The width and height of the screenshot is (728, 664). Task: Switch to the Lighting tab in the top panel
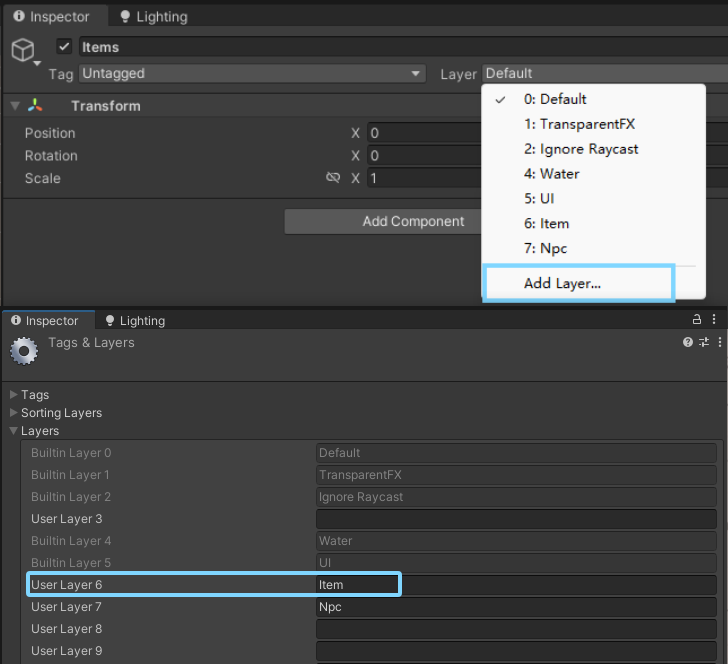coord(153,17)
